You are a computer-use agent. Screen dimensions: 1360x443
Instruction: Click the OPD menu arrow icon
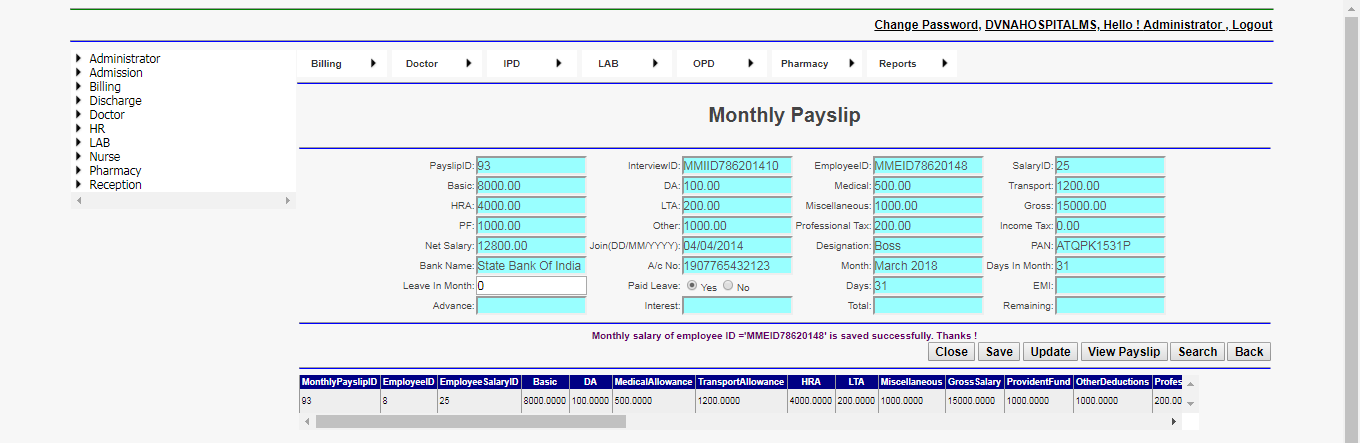pyautogui.click(x=750, y=64)
